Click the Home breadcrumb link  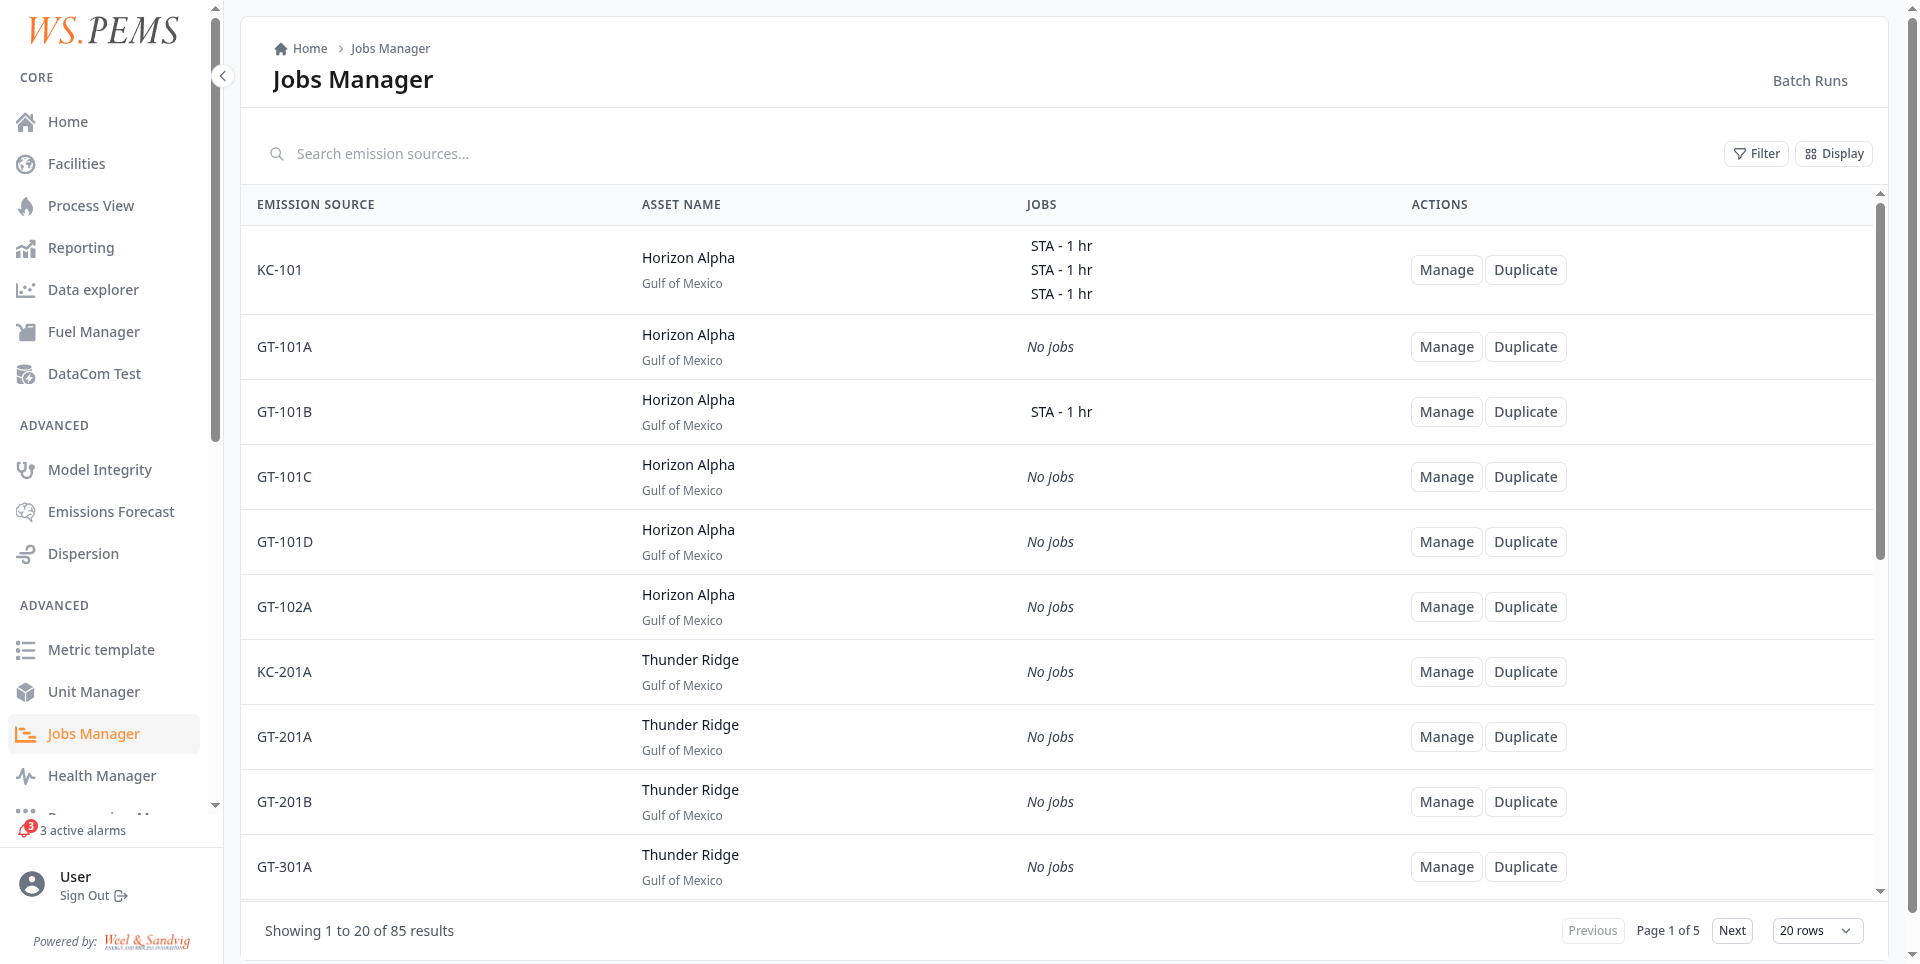pos(310,49)
